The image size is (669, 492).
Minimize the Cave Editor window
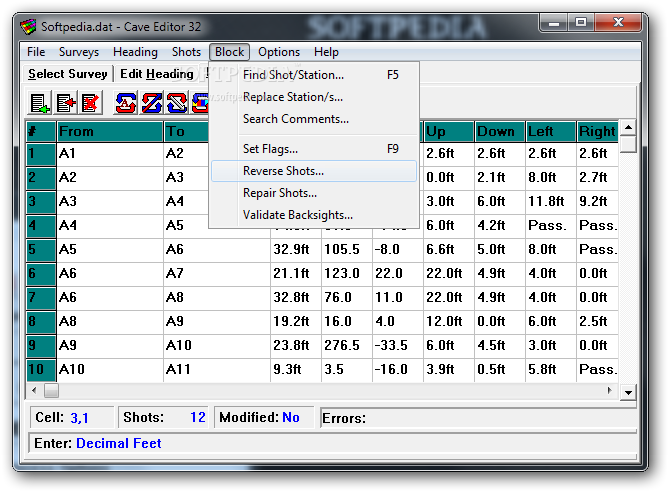554,23
